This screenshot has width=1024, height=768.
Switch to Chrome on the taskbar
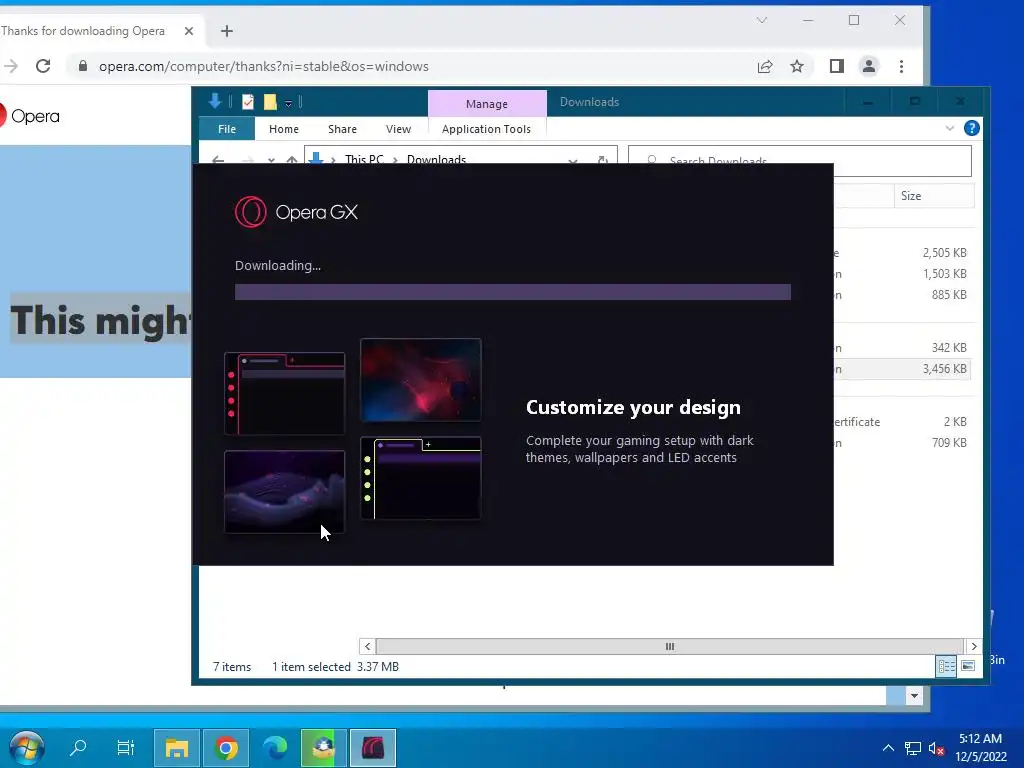pos(226,748)
